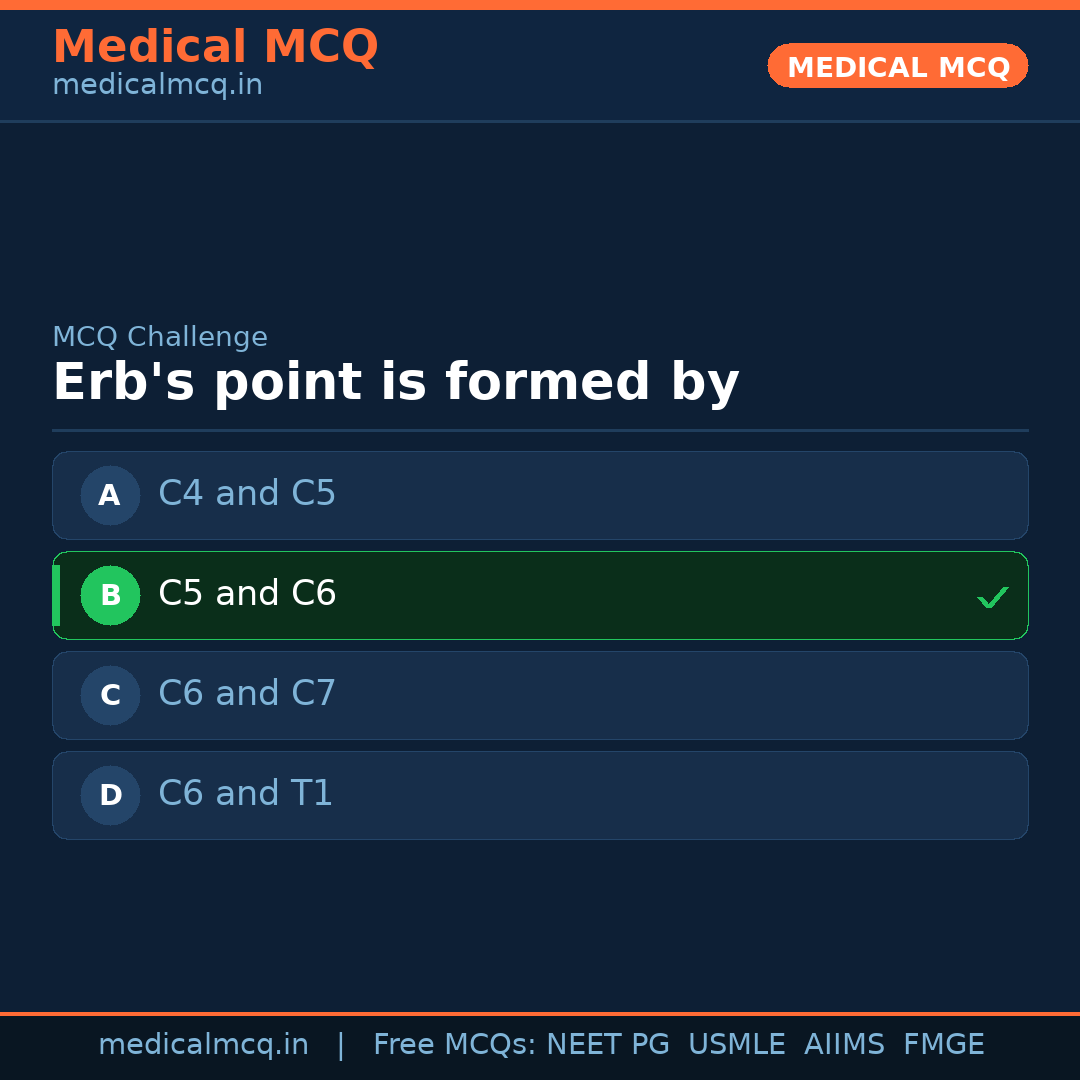Viewport: 1080px width, 1080px height.
Task: Expand the MCQ Challenge section label
Action: coord(160,337)
